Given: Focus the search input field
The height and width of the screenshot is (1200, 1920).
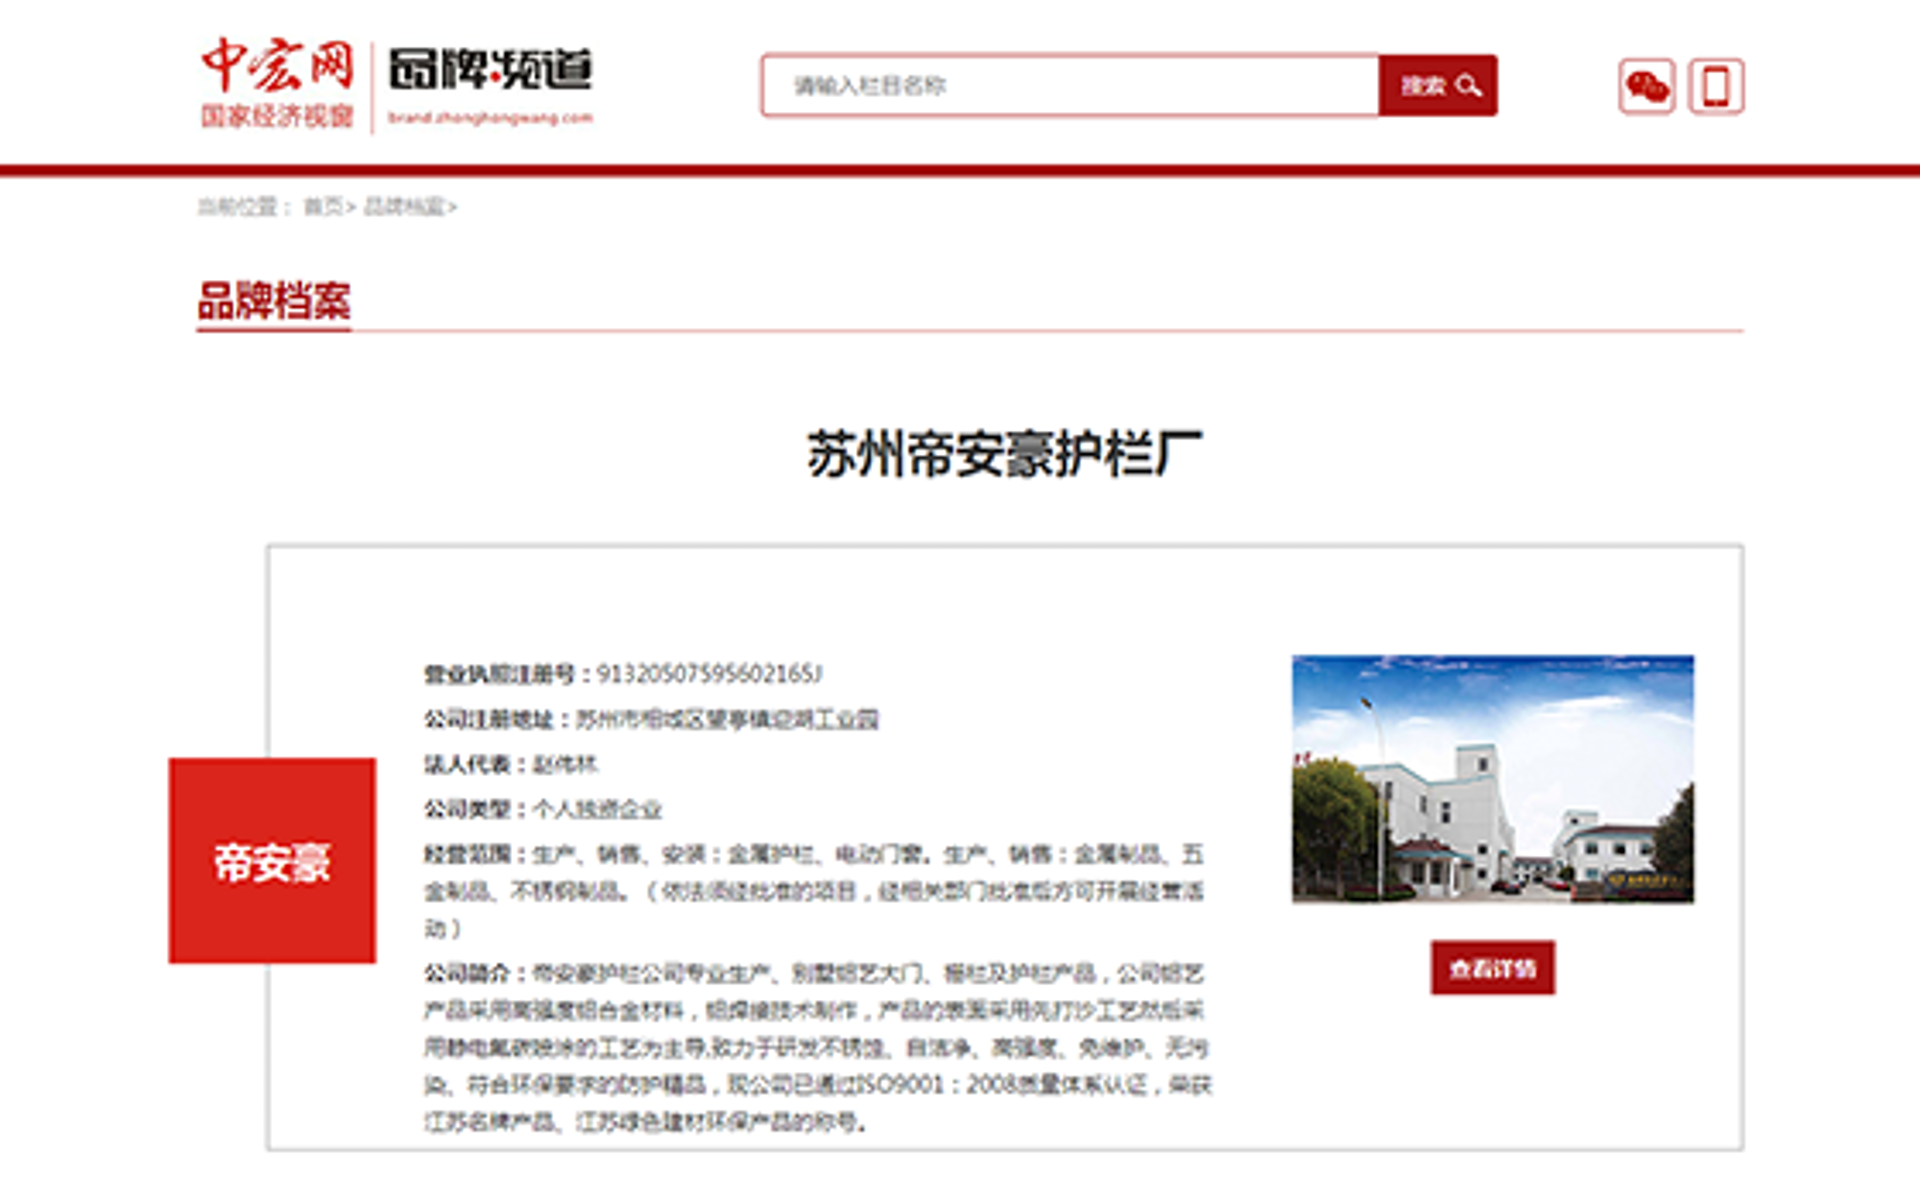Looking at the screenshot, I should click(x=1070, y=85).
